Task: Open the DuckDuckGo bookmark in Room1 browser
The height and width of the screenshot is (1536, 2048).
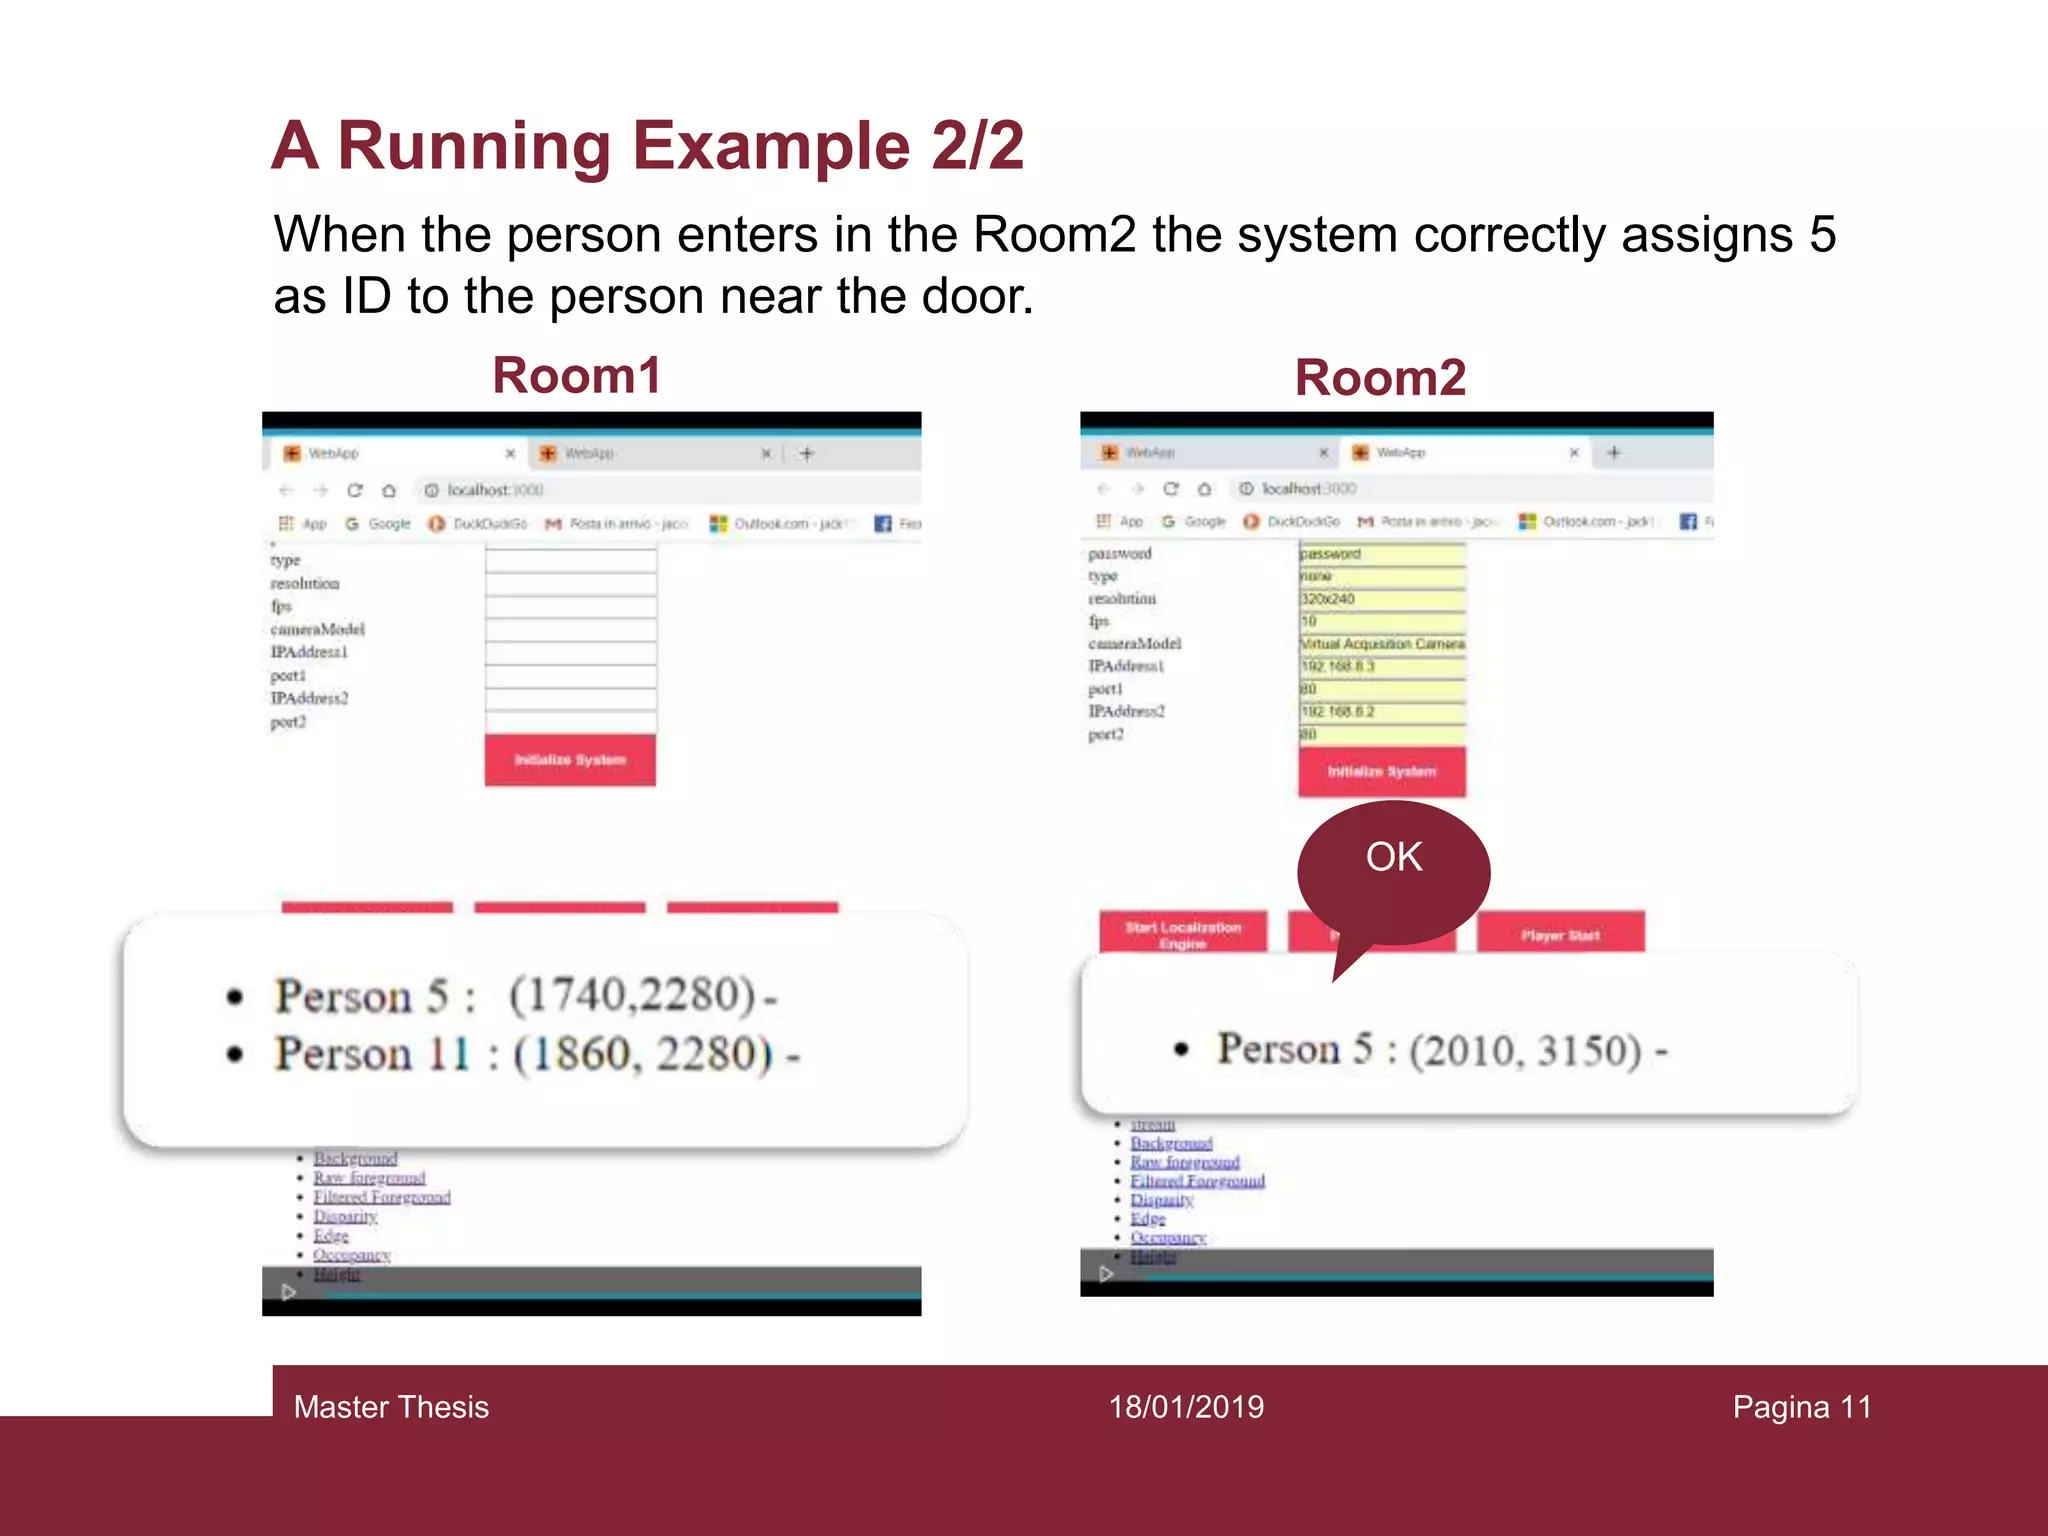Action: point(478,523)
